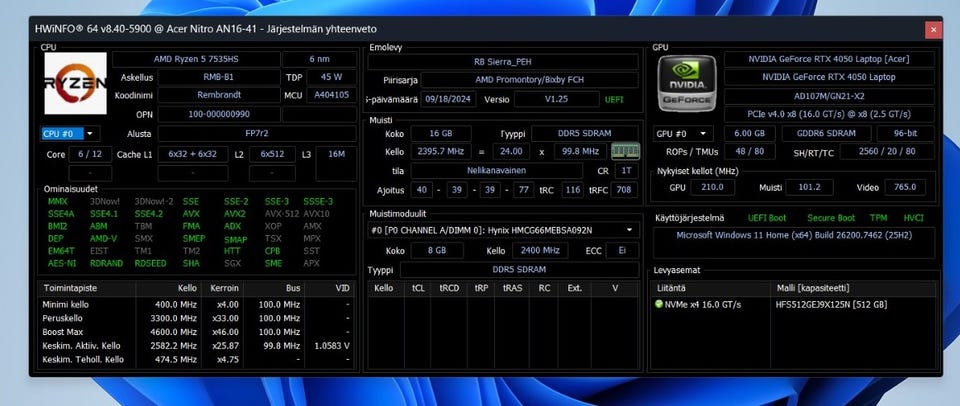Click the Rembrandt codename field
The width and height of the screenshot is (960, 406).
coord(219,95)
